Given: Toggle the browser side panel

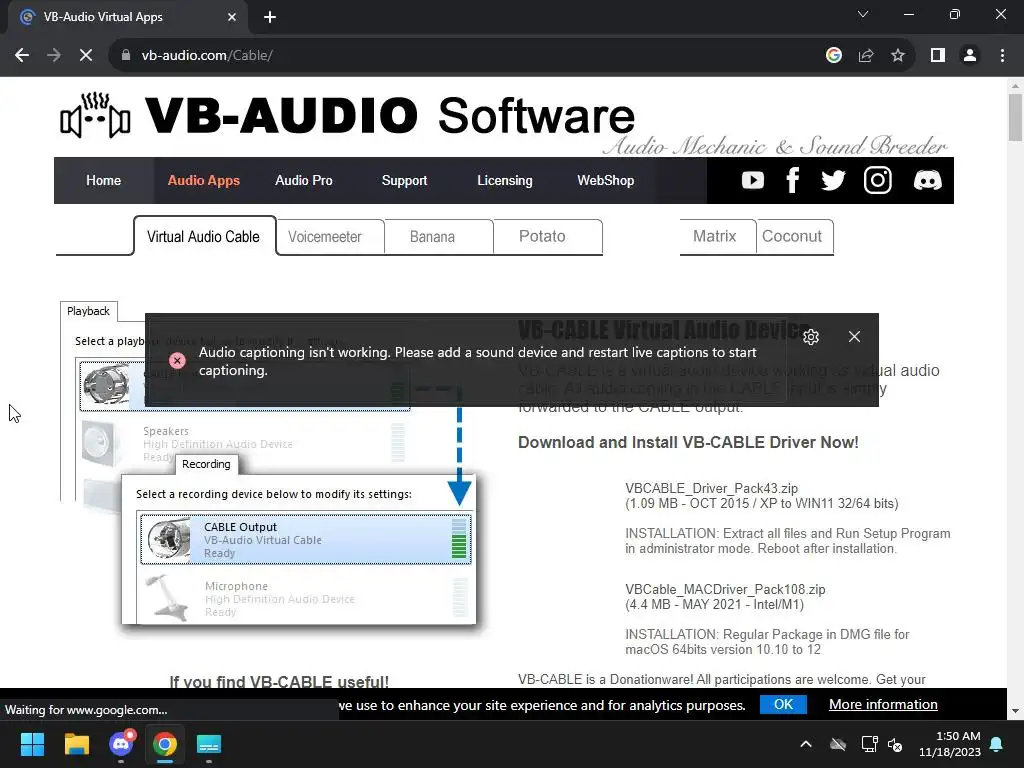Looking at the screenshot, I should (938, 56).
